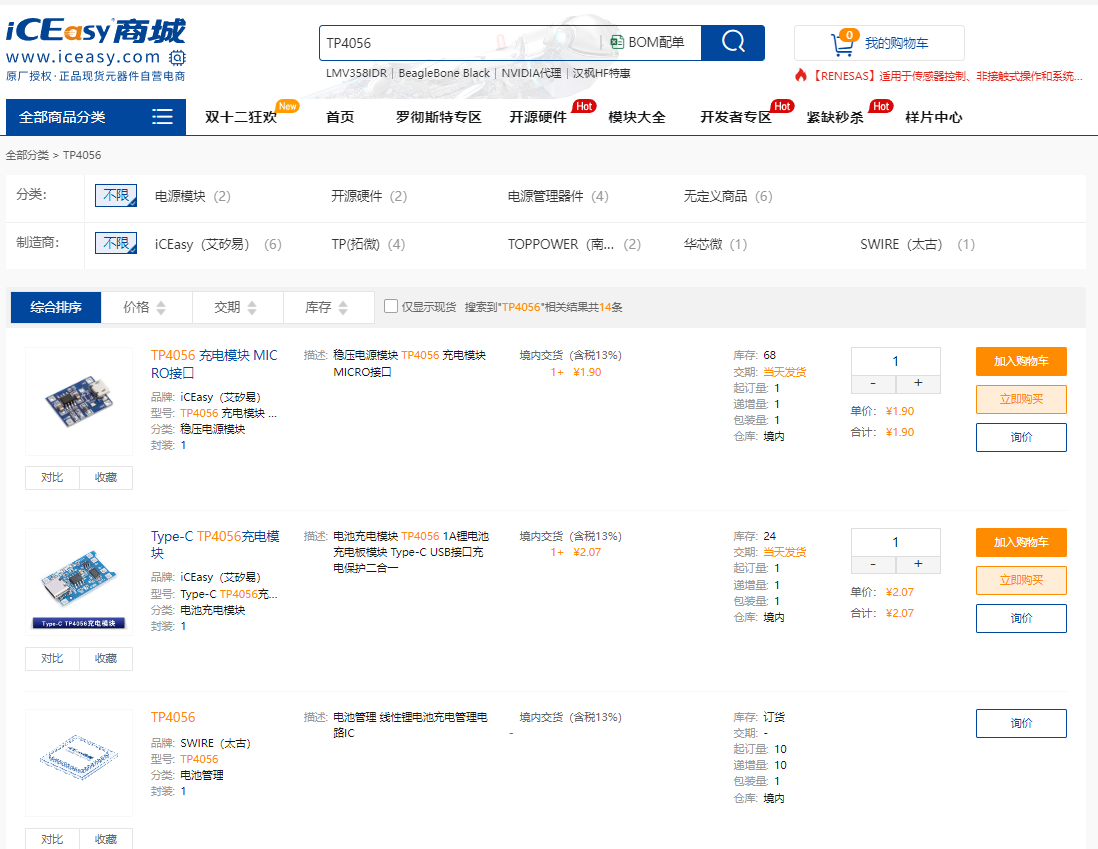The image size is (1098, 849).
Task: Click 询价 for ¥1.90 product
Action: click(x=1021, y=437)
